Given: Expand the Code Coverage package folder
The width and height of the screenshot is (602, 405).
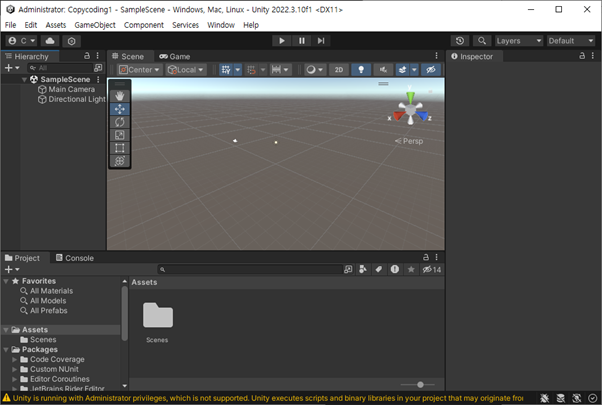Looking at the screenshot, I should [15, 359].
